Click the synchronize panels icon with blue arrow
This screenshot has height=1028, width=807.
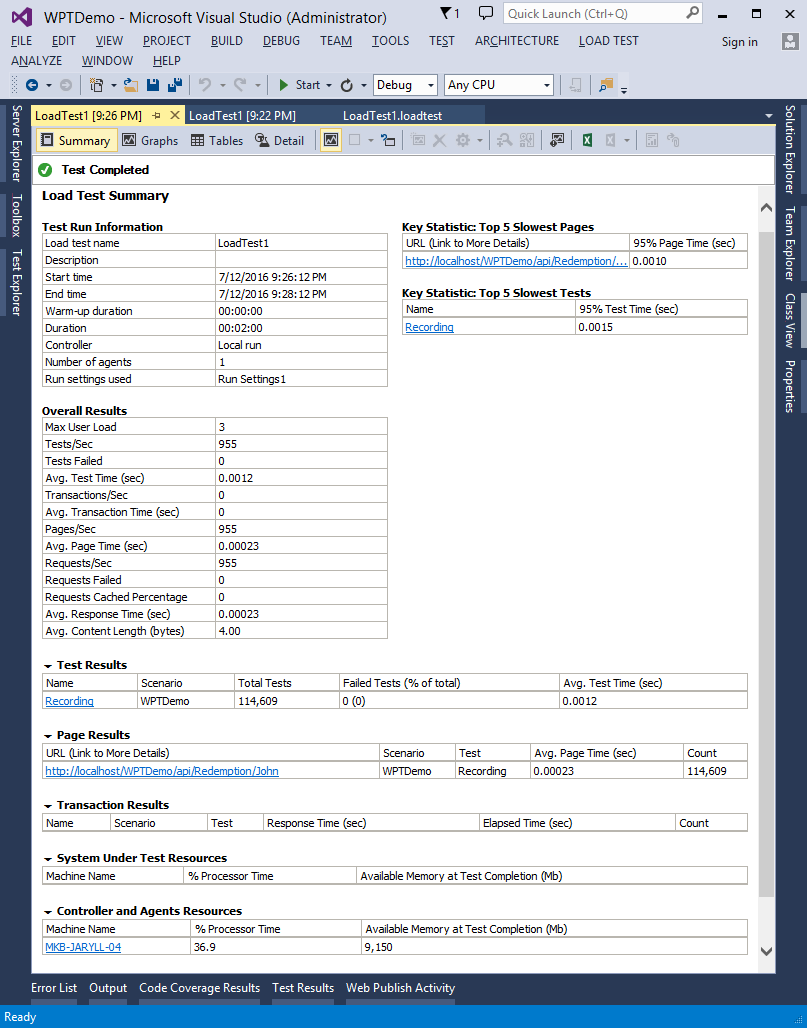point(389,140)
